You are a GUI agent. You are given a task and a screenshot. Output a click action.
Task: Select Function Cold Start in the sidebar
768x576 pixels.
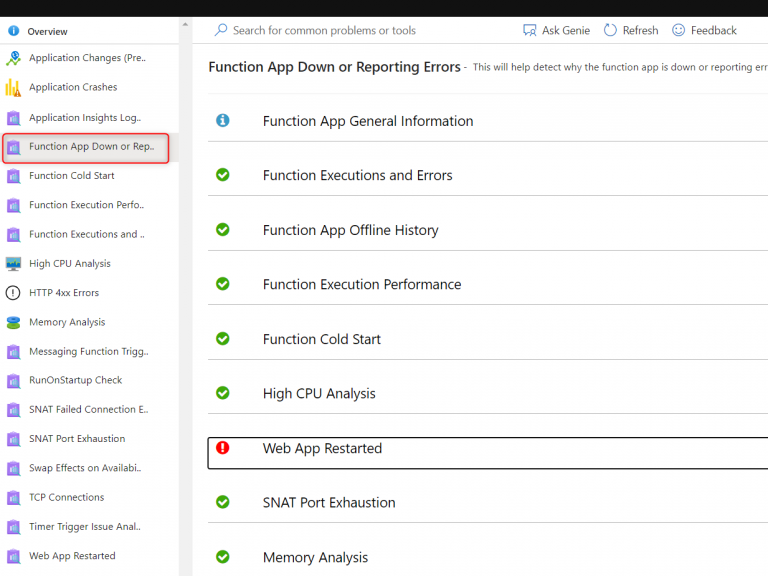[x=71, y=176]
